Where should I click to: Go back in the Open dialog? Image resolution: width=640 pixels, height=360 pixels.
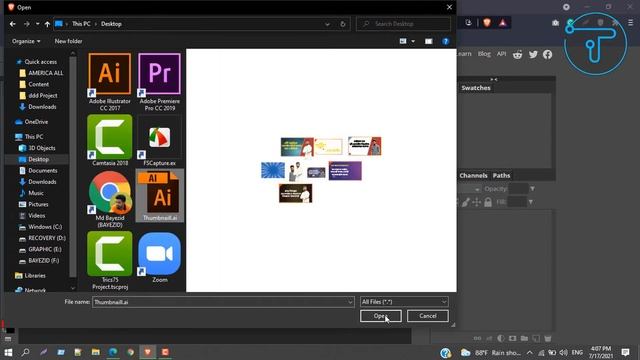pos(13,24)
